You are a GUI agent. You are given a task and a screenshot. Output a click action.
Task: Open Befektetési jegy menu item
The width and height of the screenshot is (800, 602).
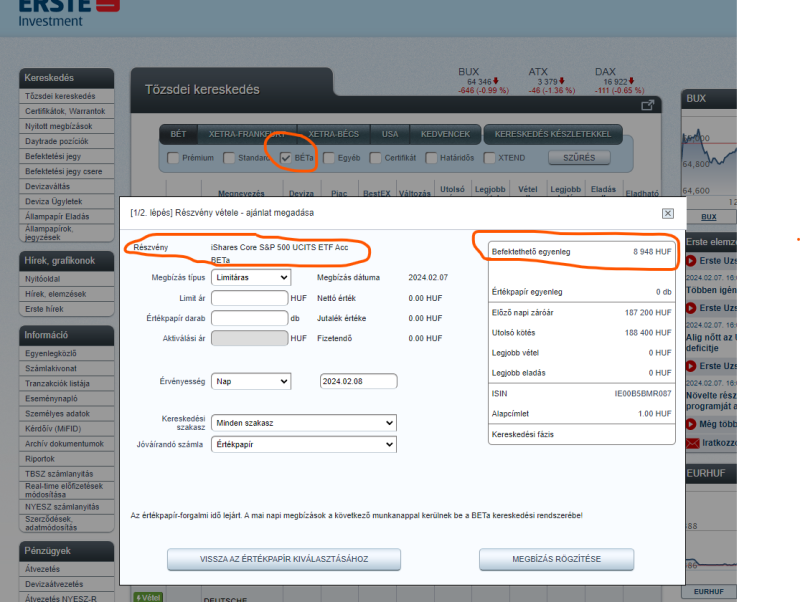(x=66, y=157)
